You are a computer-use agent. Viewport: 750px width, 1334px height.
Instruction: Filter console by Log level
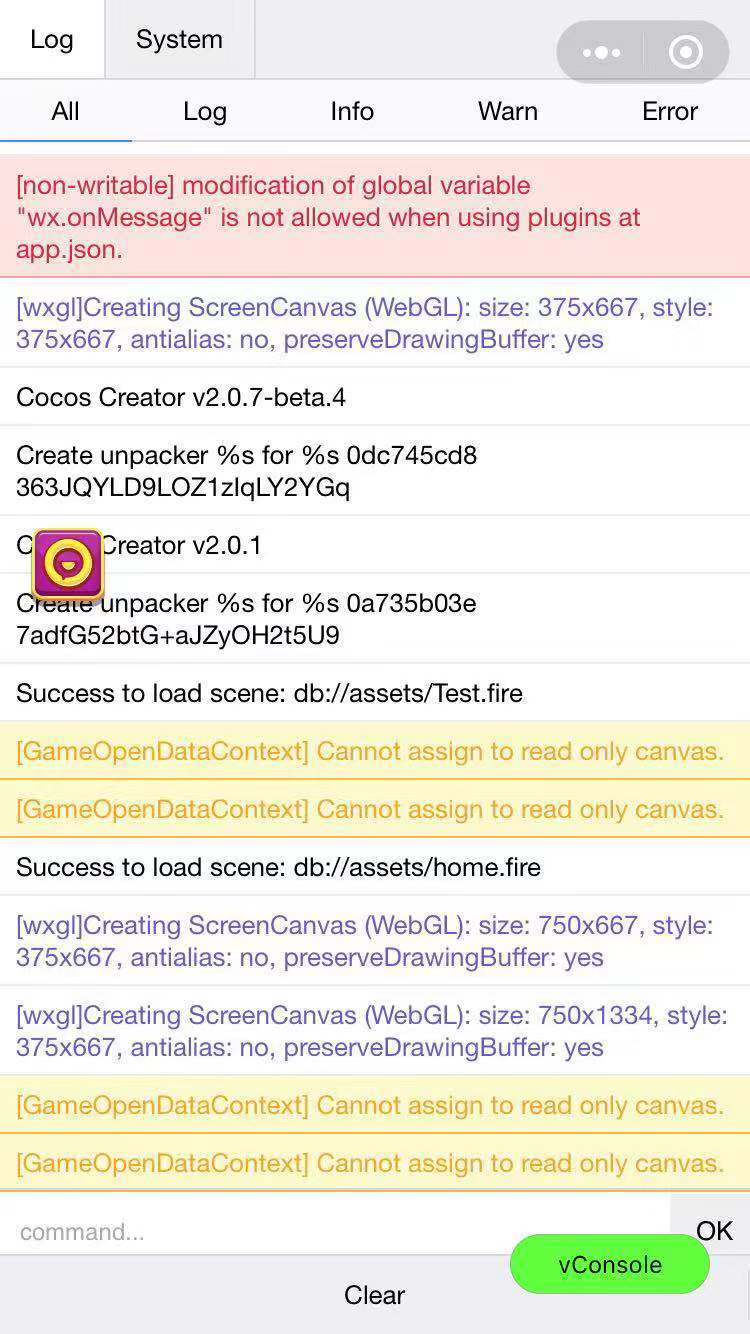(x=205, y=111)
